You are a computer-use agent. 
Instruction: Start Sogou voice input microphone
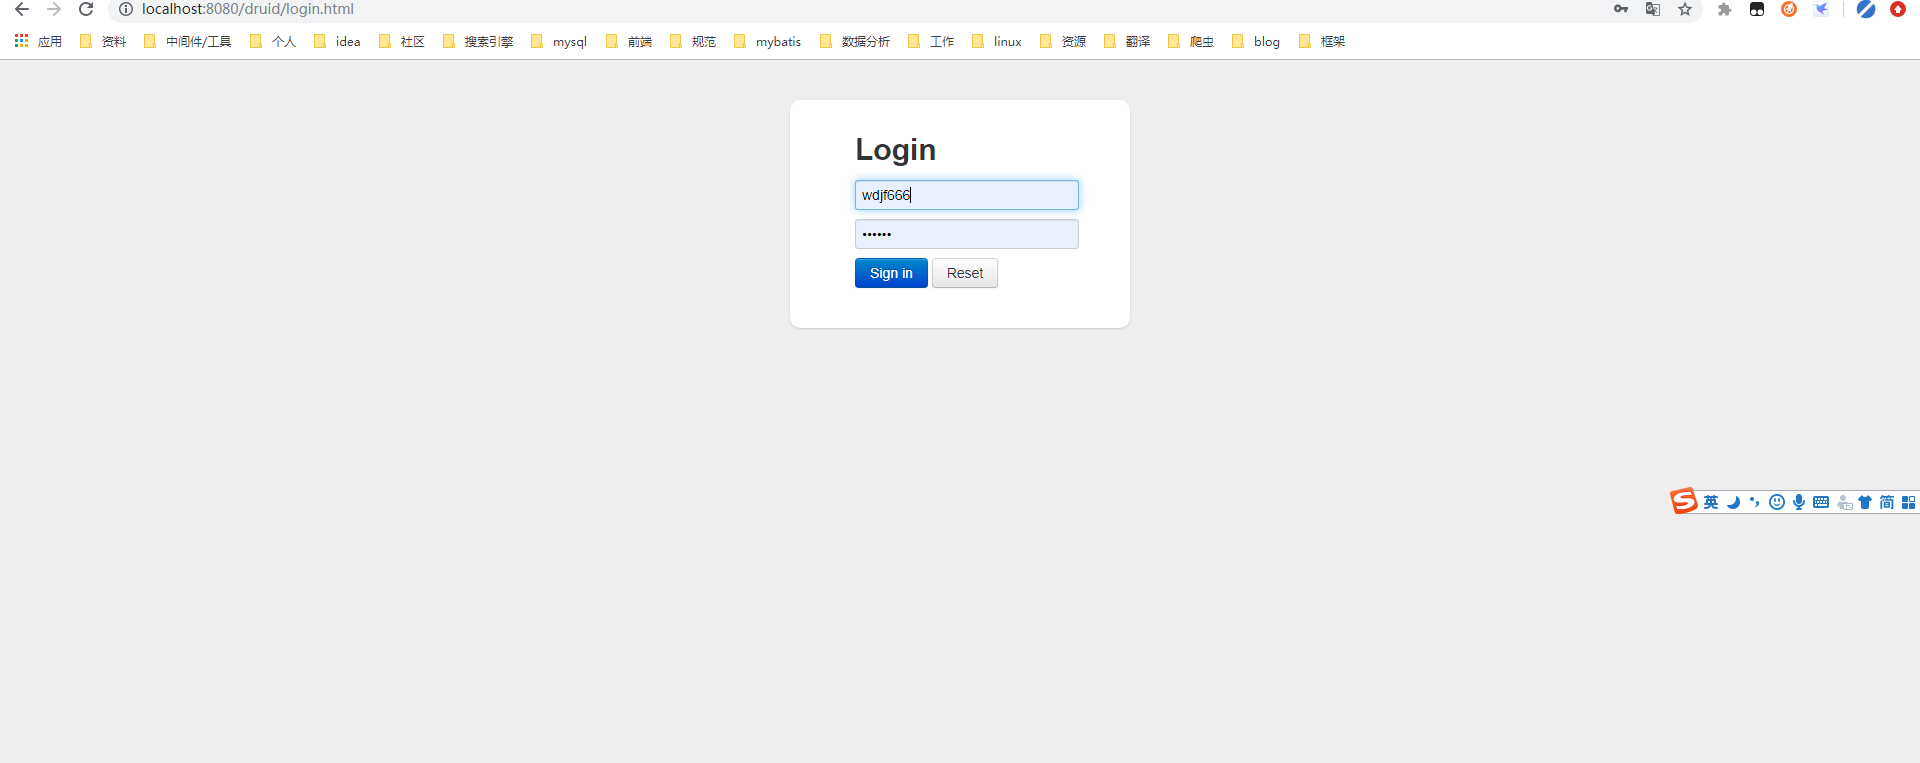(1799, 502)
